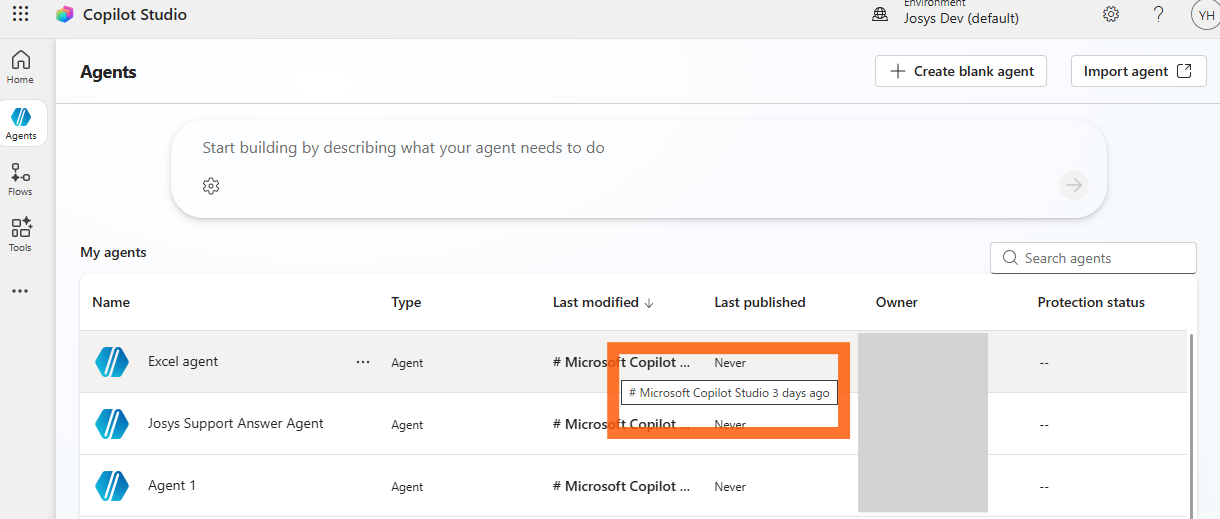
Task: Click Agent type in Excel agent row
Action: coord(407,363)
